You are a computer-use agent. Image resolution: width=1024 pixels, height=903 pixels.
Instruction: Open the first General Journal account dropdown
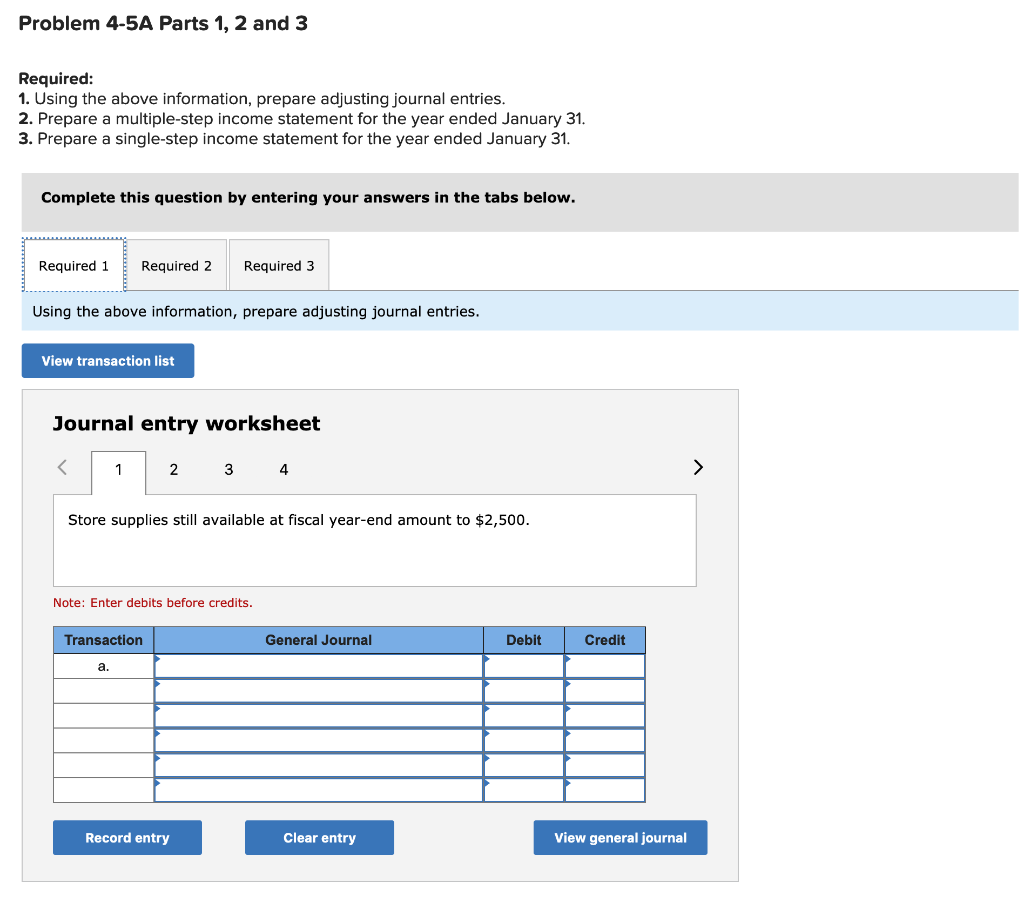(x=318, y=665)
